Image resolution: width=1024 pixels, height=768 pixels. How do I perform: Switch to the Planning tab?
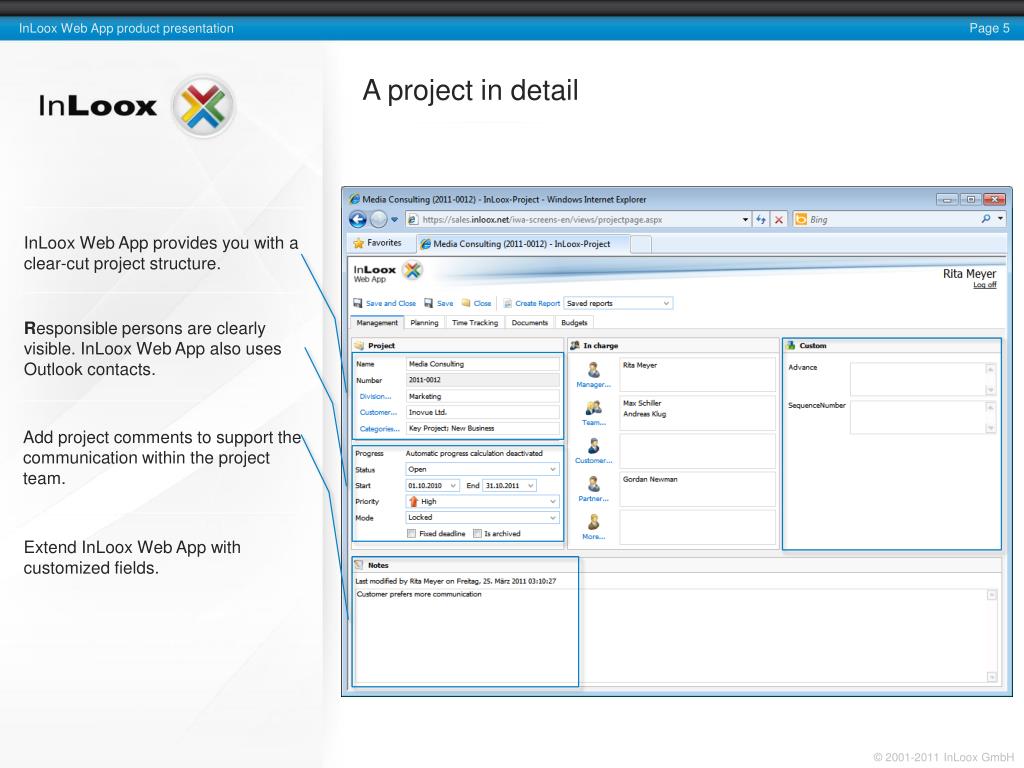424,323
